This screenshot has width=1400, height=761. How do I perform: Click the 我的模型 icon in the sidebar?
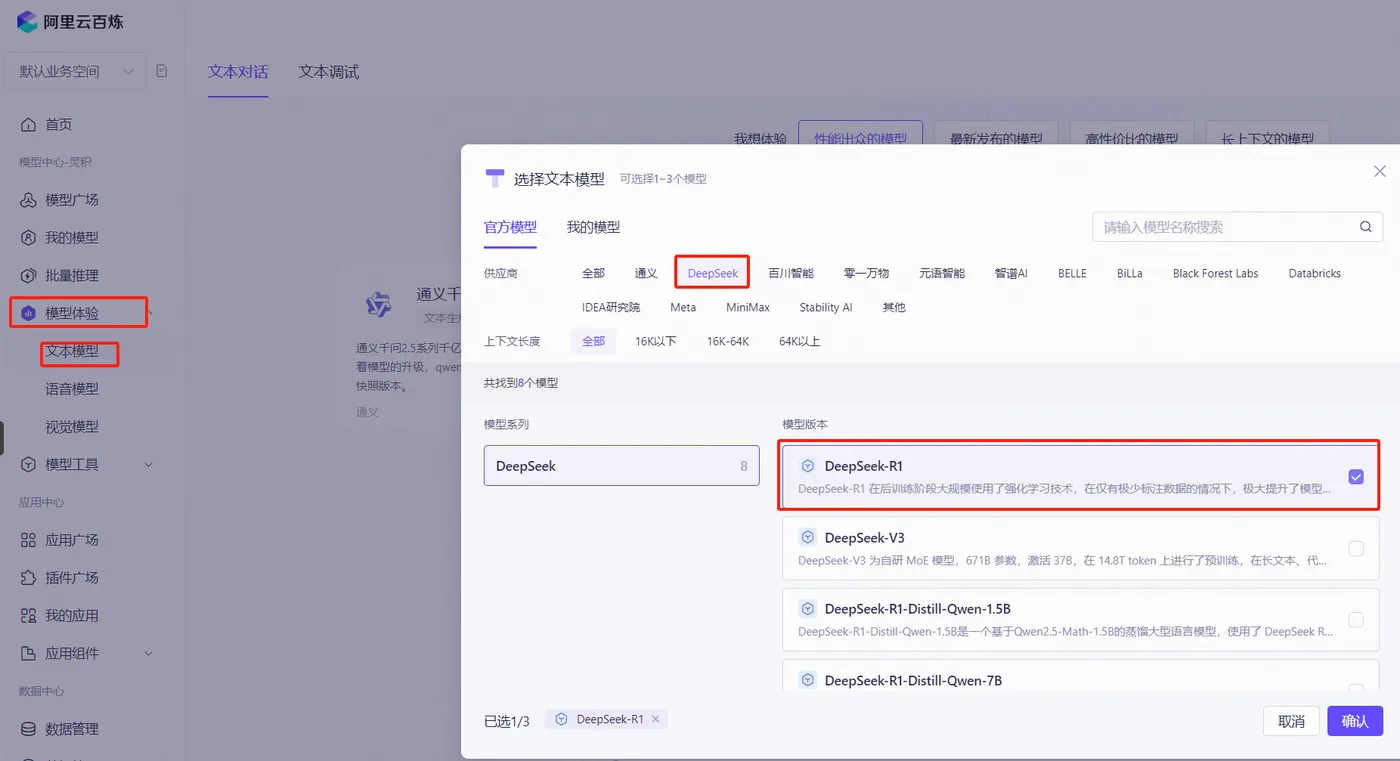click(28, 238)
